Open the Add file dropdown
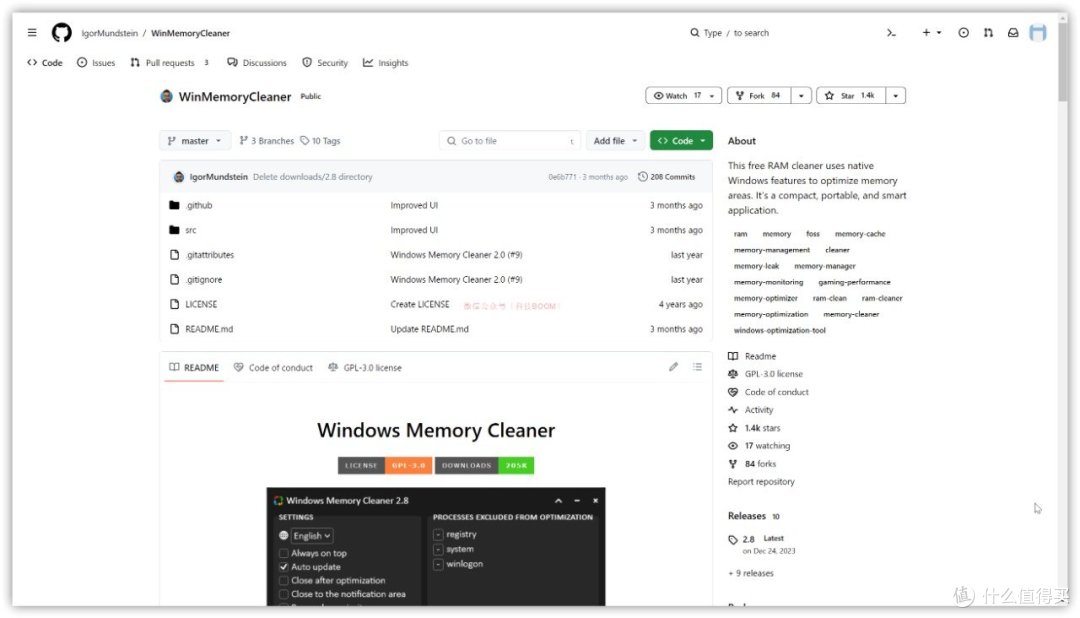Image resolution: width=1080 pixels, height=618 pixels. (x=614, y=140)
